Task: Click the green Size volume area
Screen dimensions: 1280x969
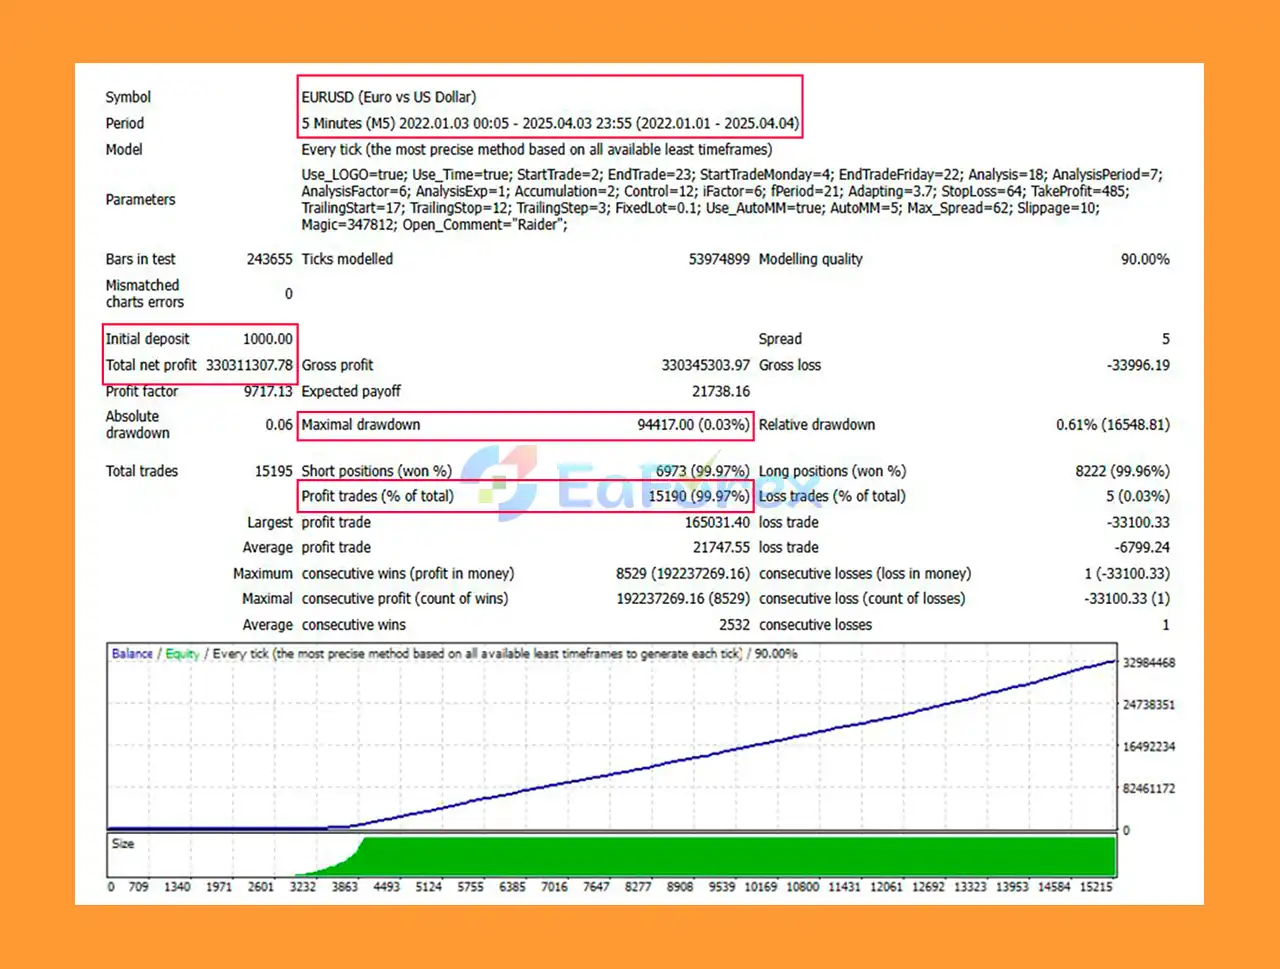Action: tap(740, 856)
